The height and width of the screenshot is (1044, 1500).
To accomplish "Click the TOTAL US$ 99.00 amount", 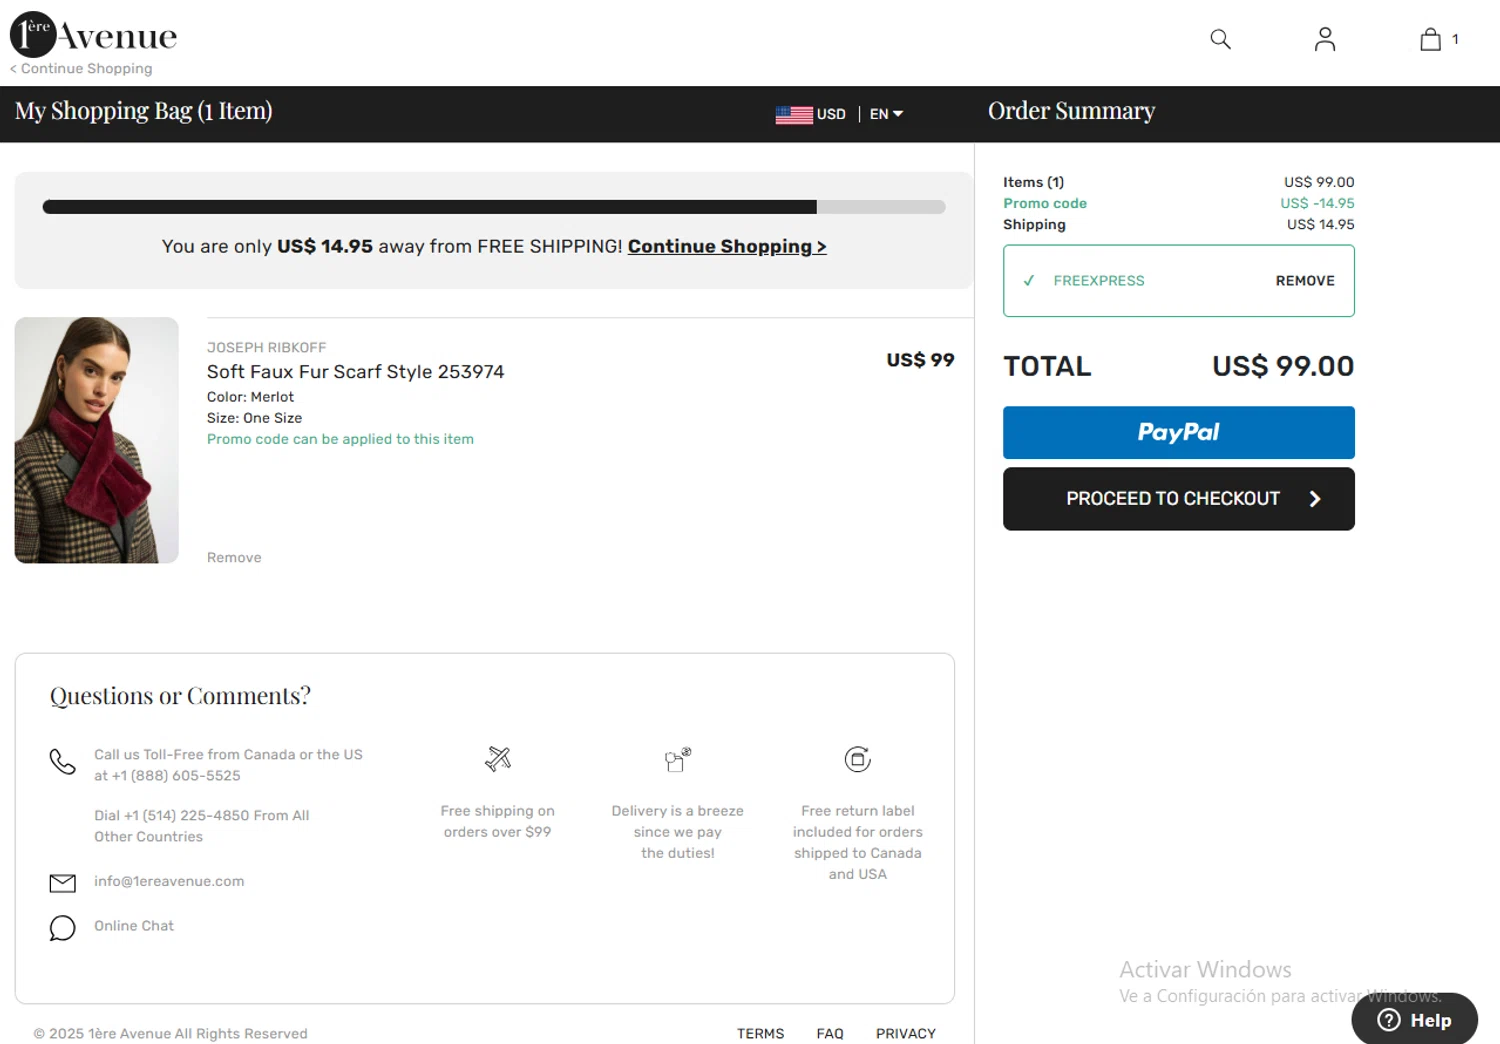I will [x=1283, y=366].
